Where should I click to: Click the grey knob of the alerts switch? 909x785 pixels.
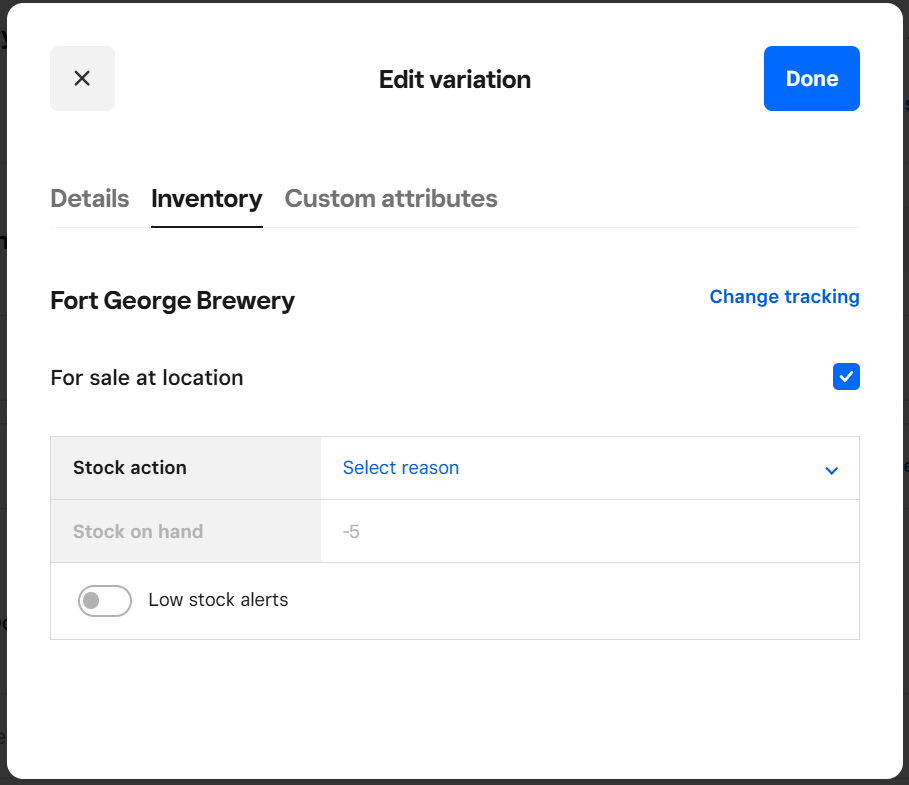pyautogui.click(x=92, y=601)
